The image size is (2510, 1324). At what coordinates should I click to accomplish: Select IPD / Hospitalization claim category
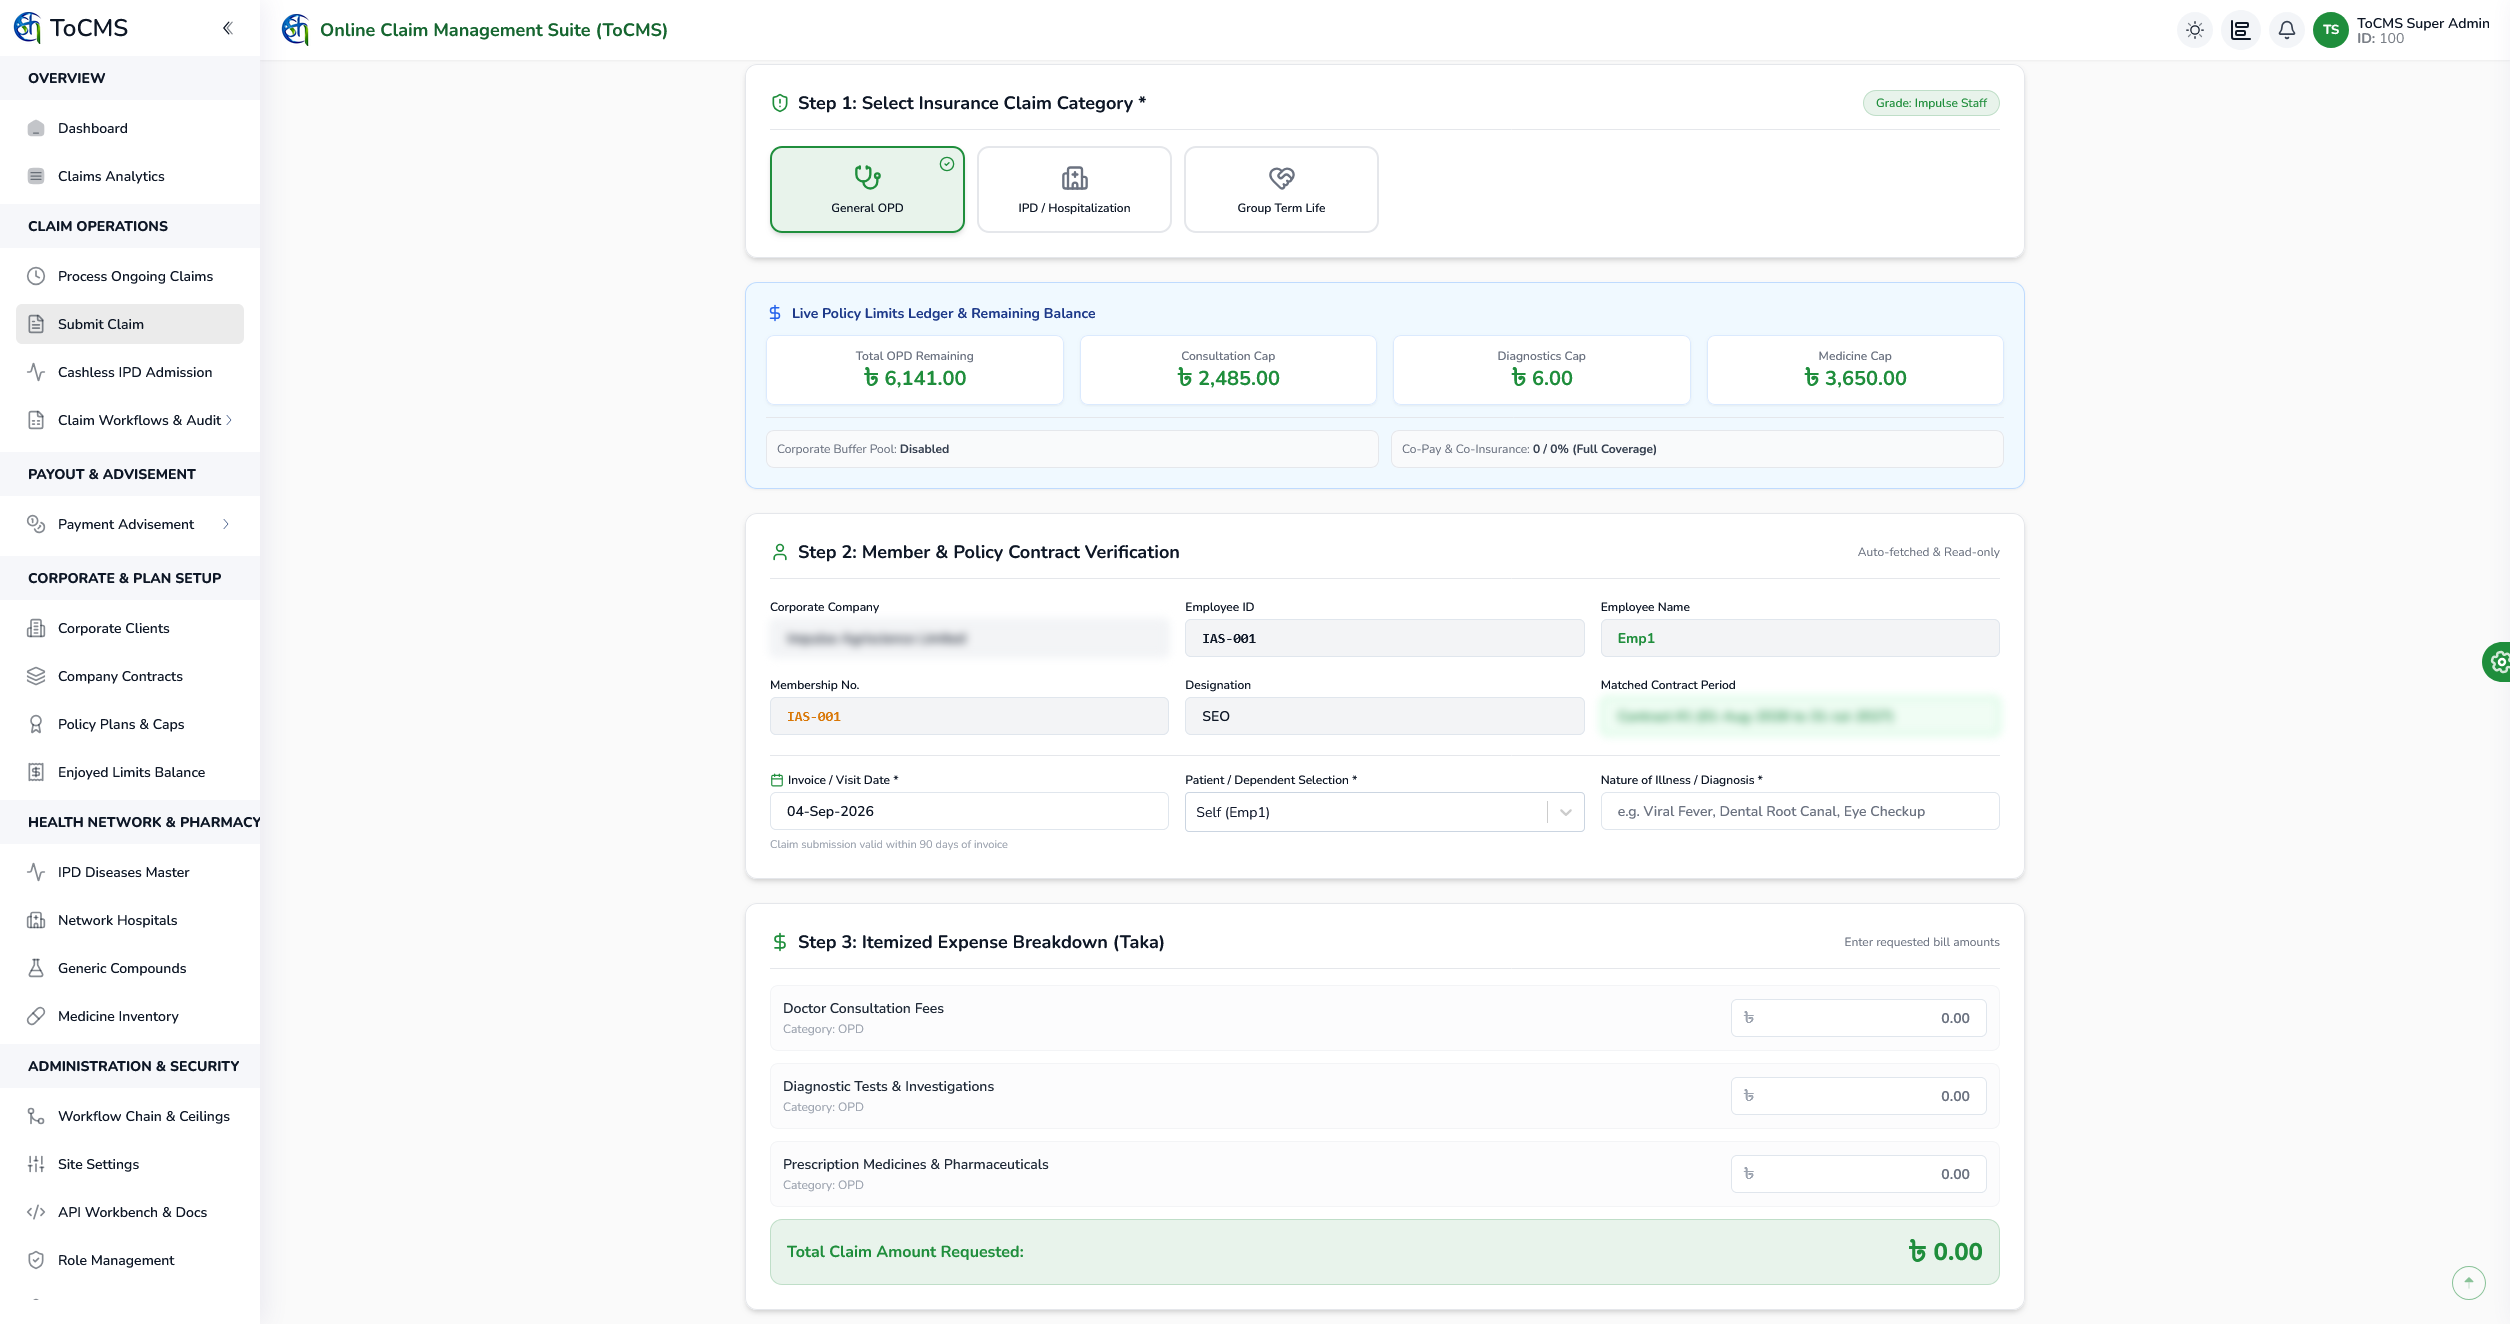[1074, 190]
